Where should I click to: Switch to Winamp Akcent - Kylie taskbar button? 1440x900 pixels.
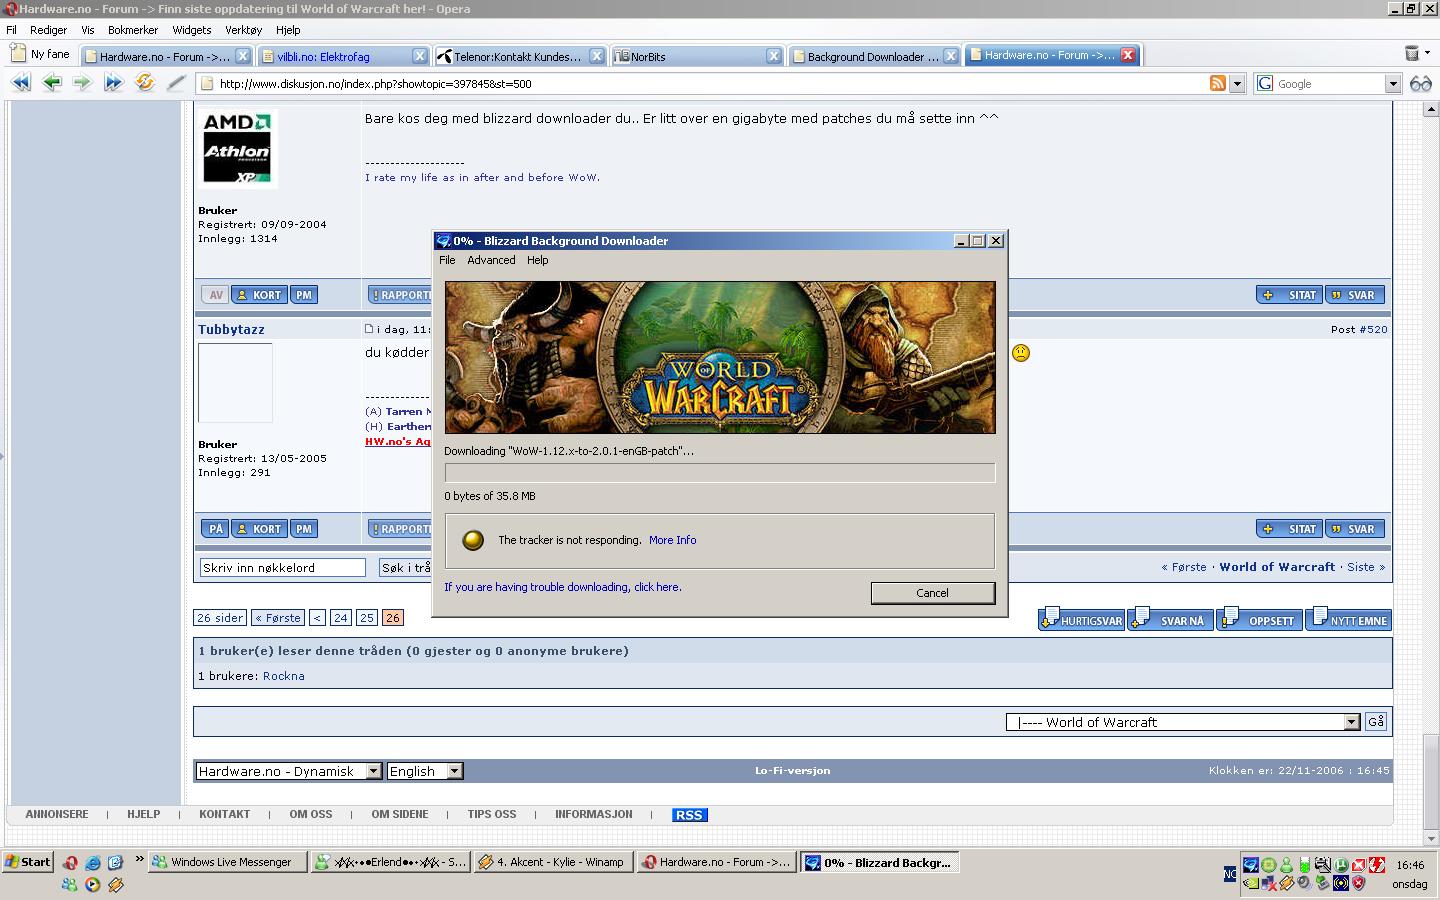554,862
